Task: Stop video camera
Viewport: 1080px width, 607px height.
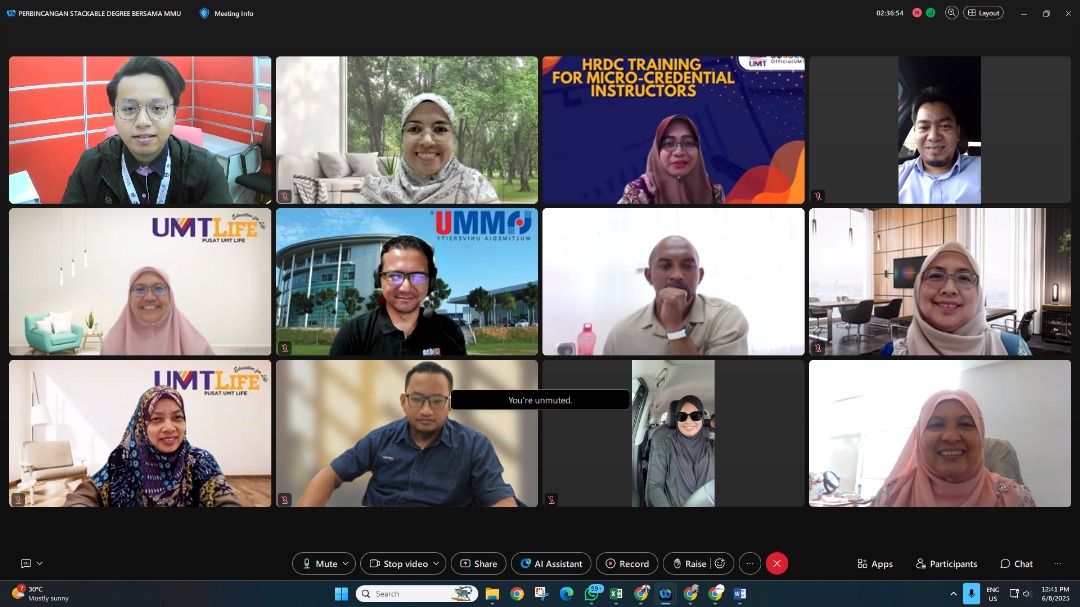Action: click(398, 564)
